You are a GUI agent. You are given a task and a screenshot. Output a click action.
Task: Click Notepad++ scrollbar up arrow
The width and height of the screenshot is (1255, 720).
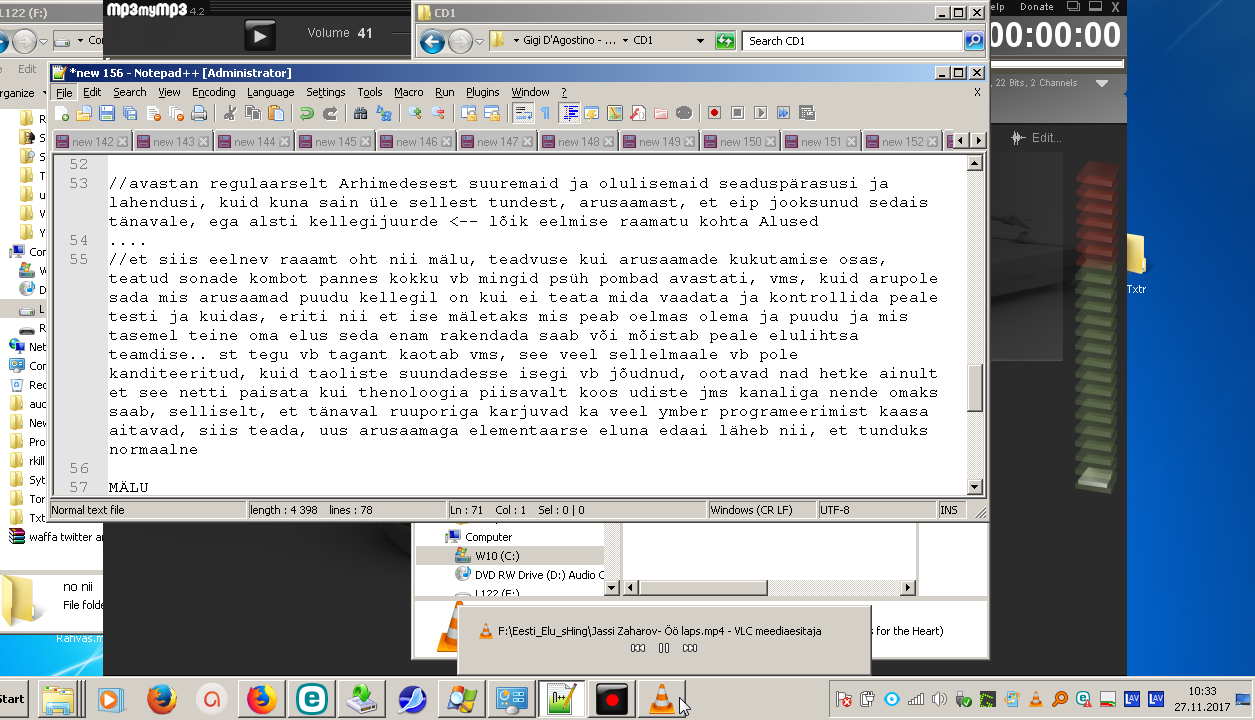976,163
